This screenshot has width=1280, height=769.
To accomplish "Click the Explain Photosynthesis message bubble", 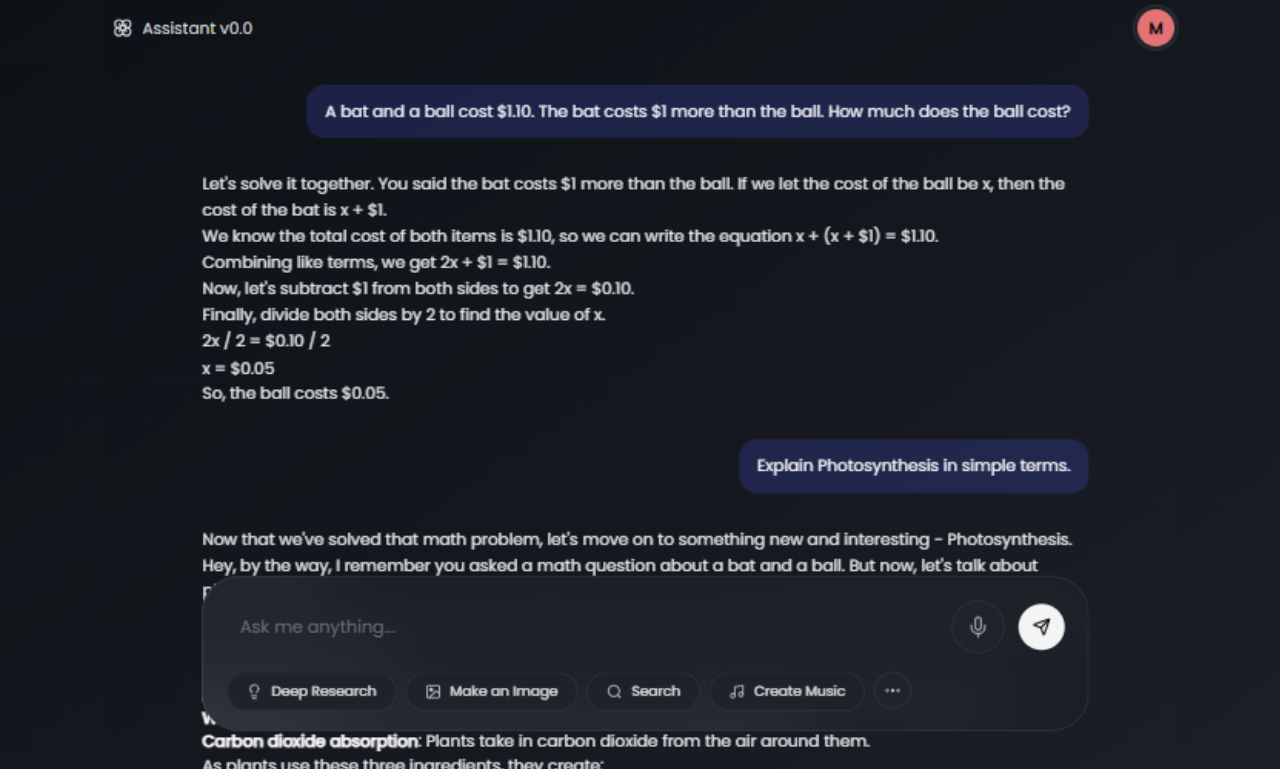I will 913,465.
